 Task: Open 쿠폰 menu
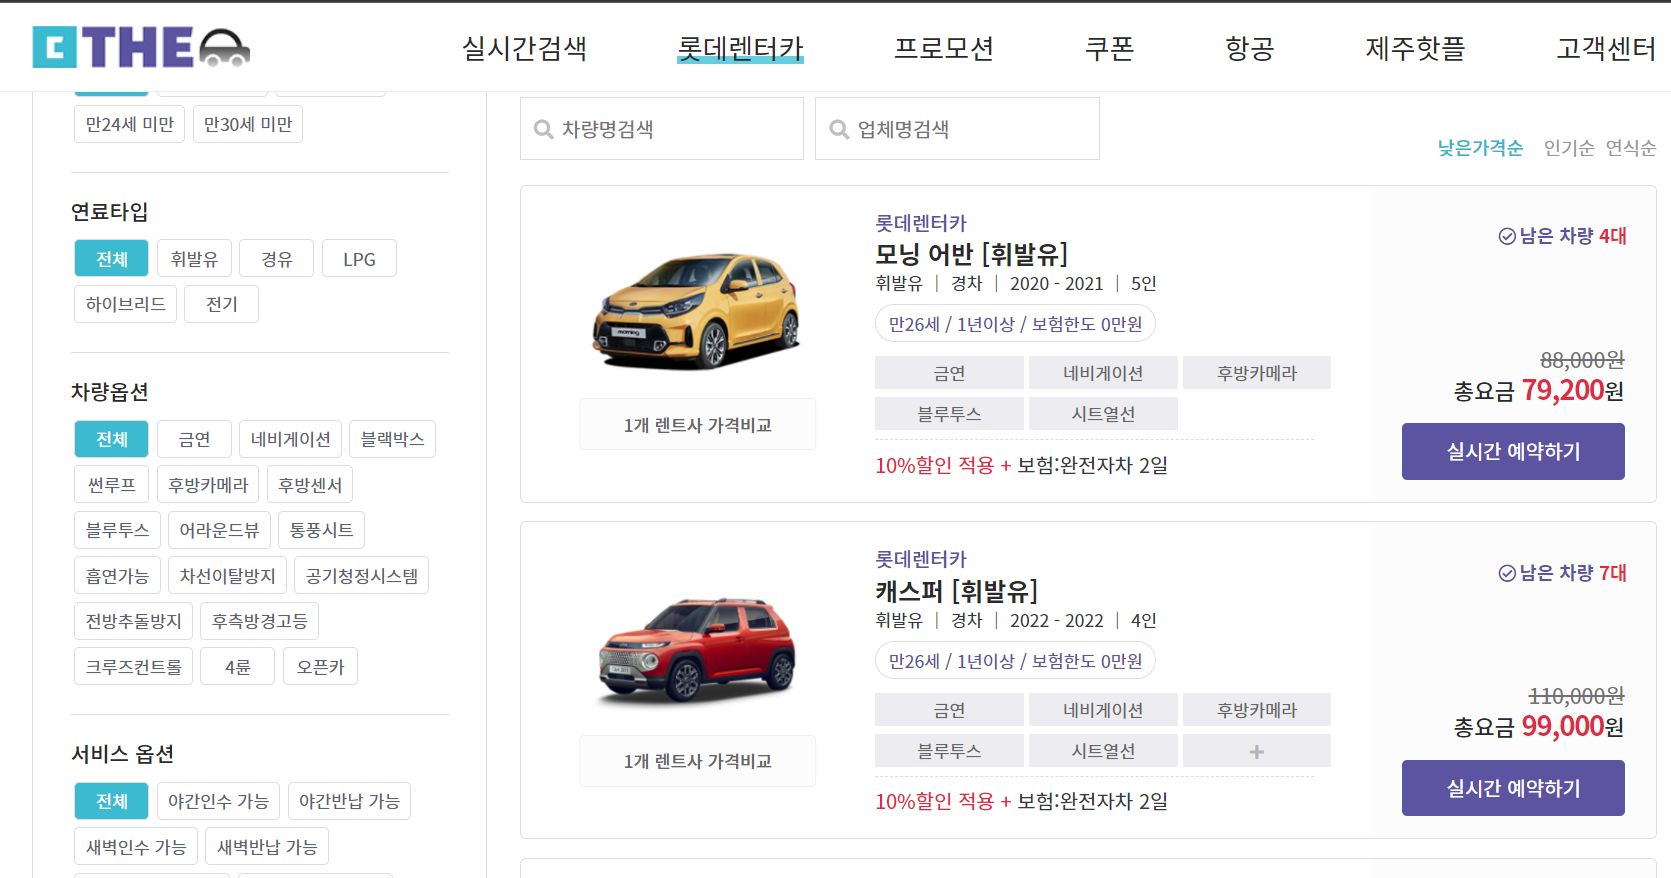[1110, 48]
